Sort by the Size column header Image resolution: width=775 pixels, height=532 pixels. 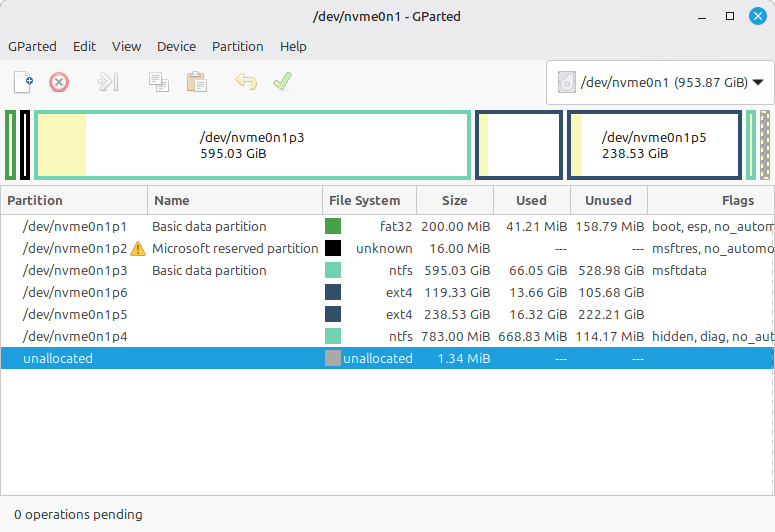click(455, 200)
